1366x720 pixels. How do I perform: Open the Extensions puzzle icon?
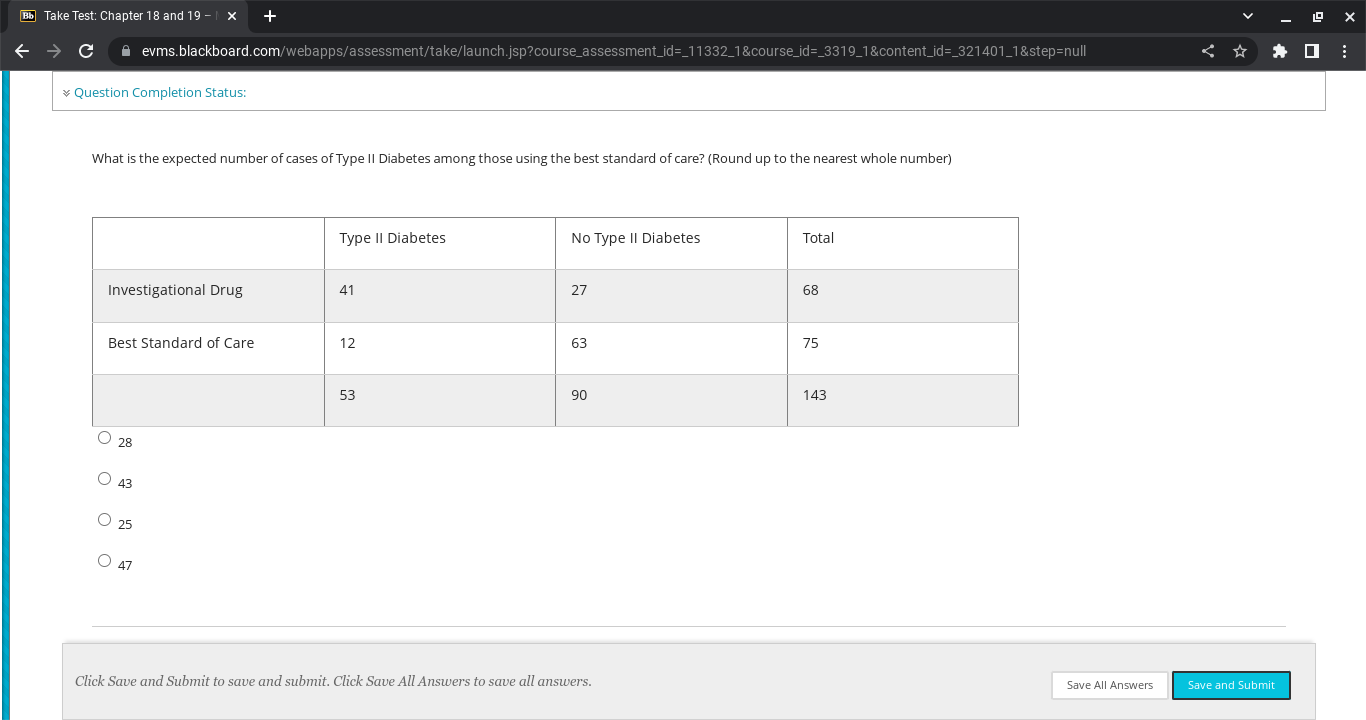(1280, 51)
